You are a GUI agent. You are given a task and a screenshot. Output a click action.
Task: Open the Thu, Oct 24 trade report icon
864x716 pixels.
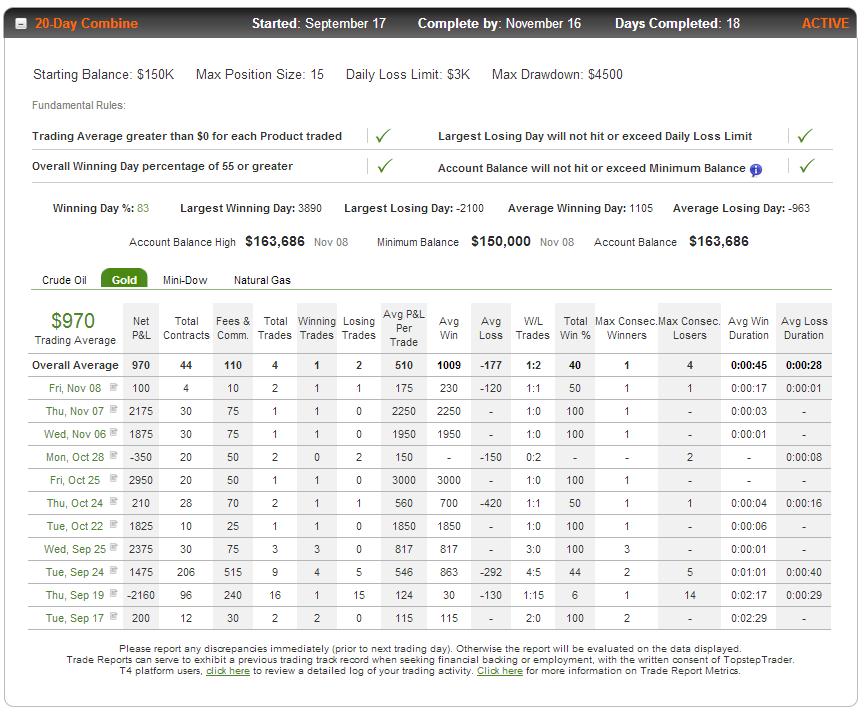[113, 502]
